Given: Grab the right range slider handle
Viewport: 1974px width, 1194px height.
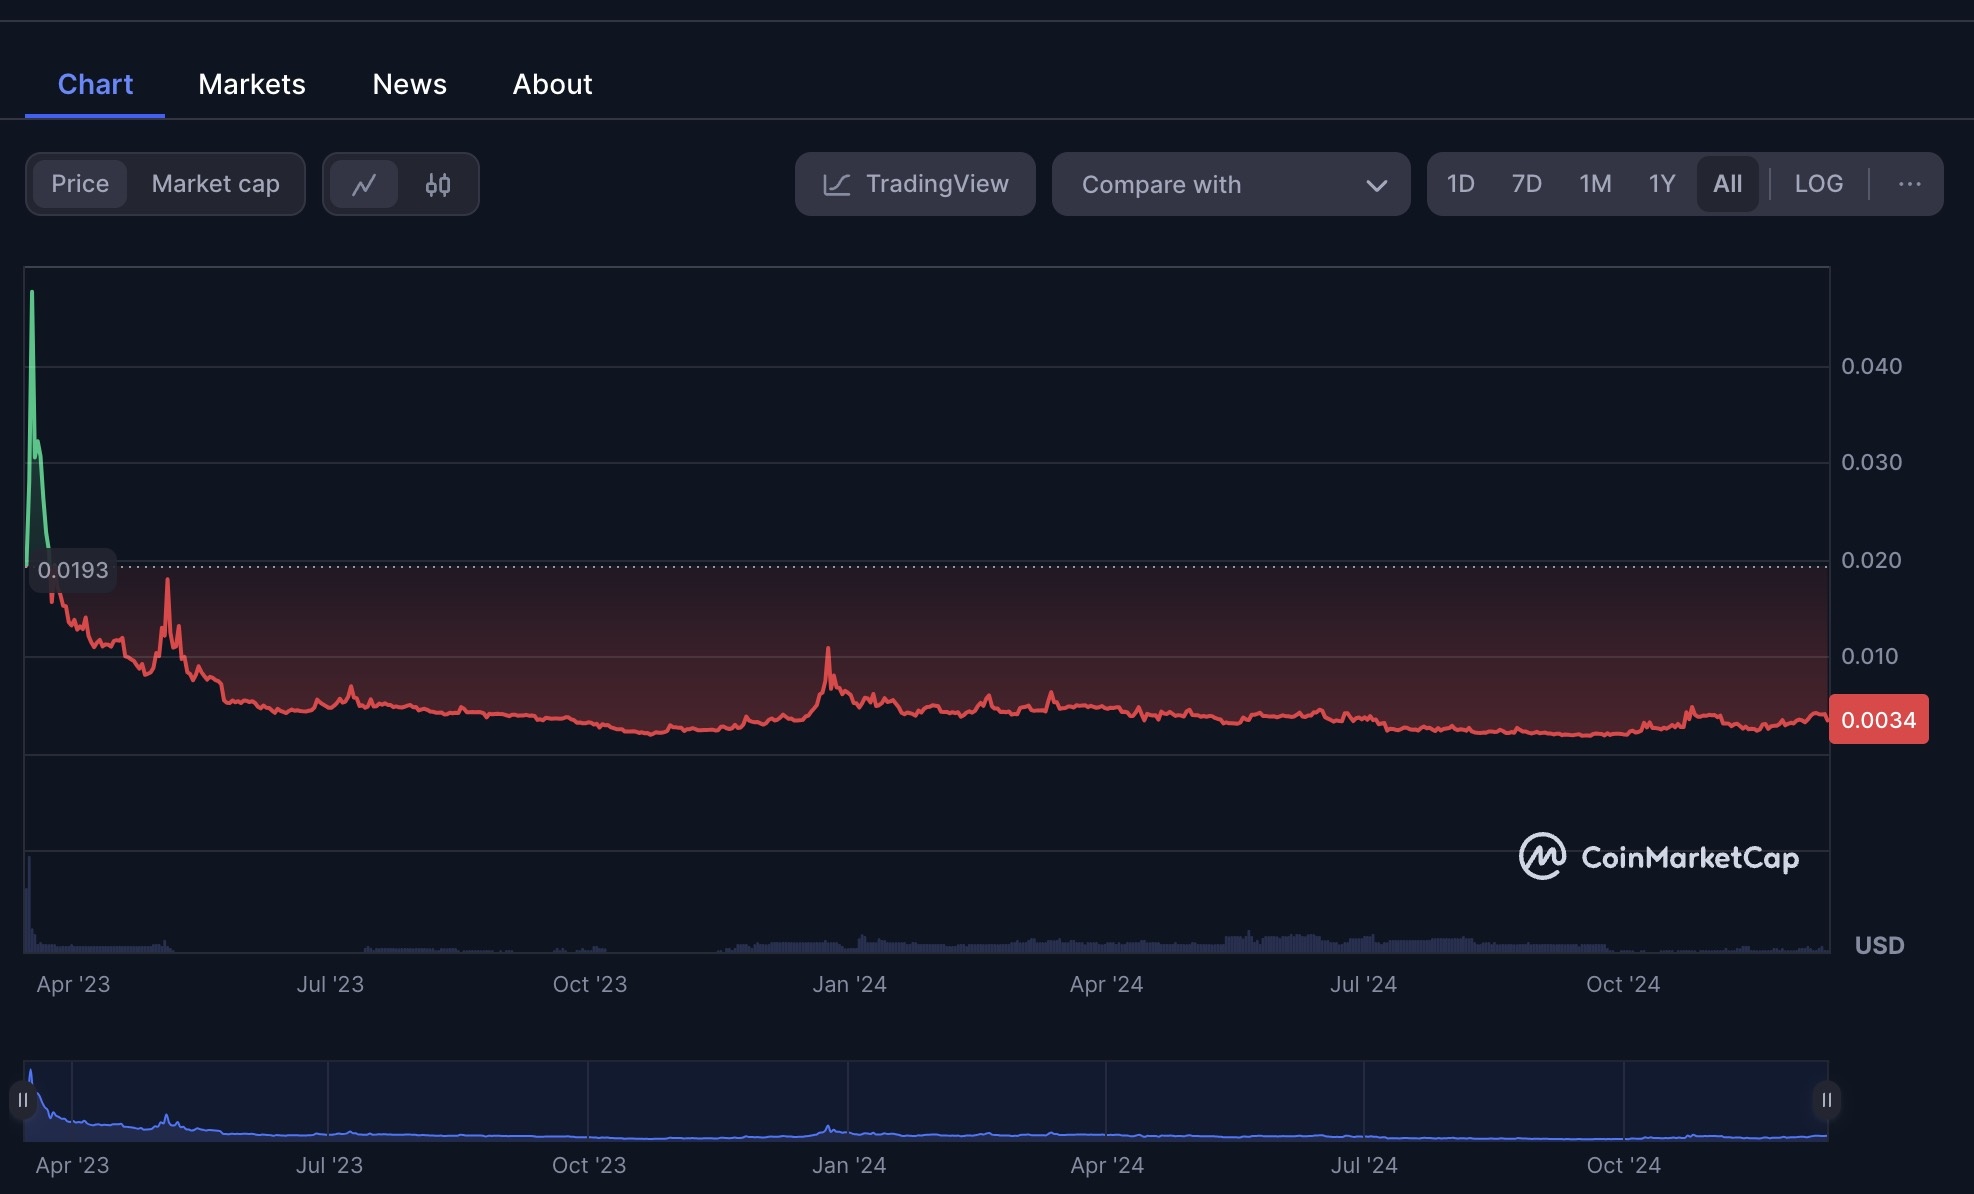Looking at the screenshot, I should [1826, 1100].
